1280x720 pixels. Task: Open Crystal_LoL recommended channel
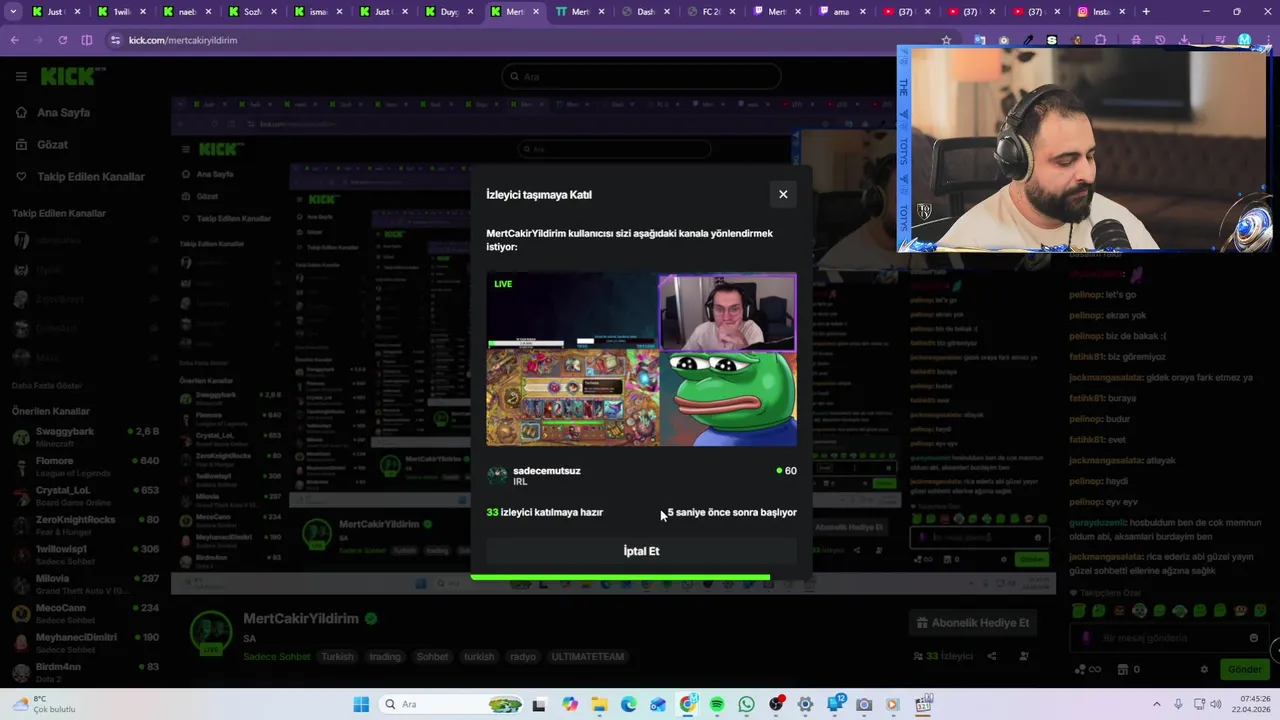point(85,496)
